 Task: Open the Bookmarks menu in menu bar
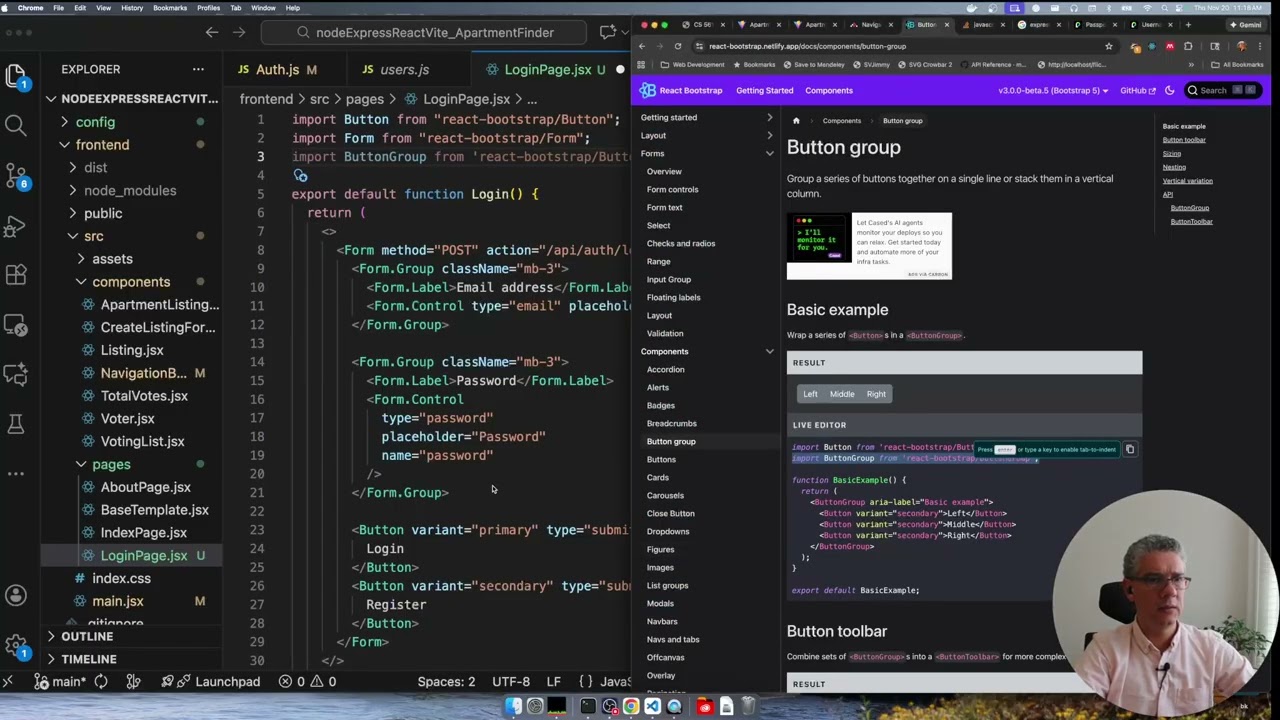point(170,8)
